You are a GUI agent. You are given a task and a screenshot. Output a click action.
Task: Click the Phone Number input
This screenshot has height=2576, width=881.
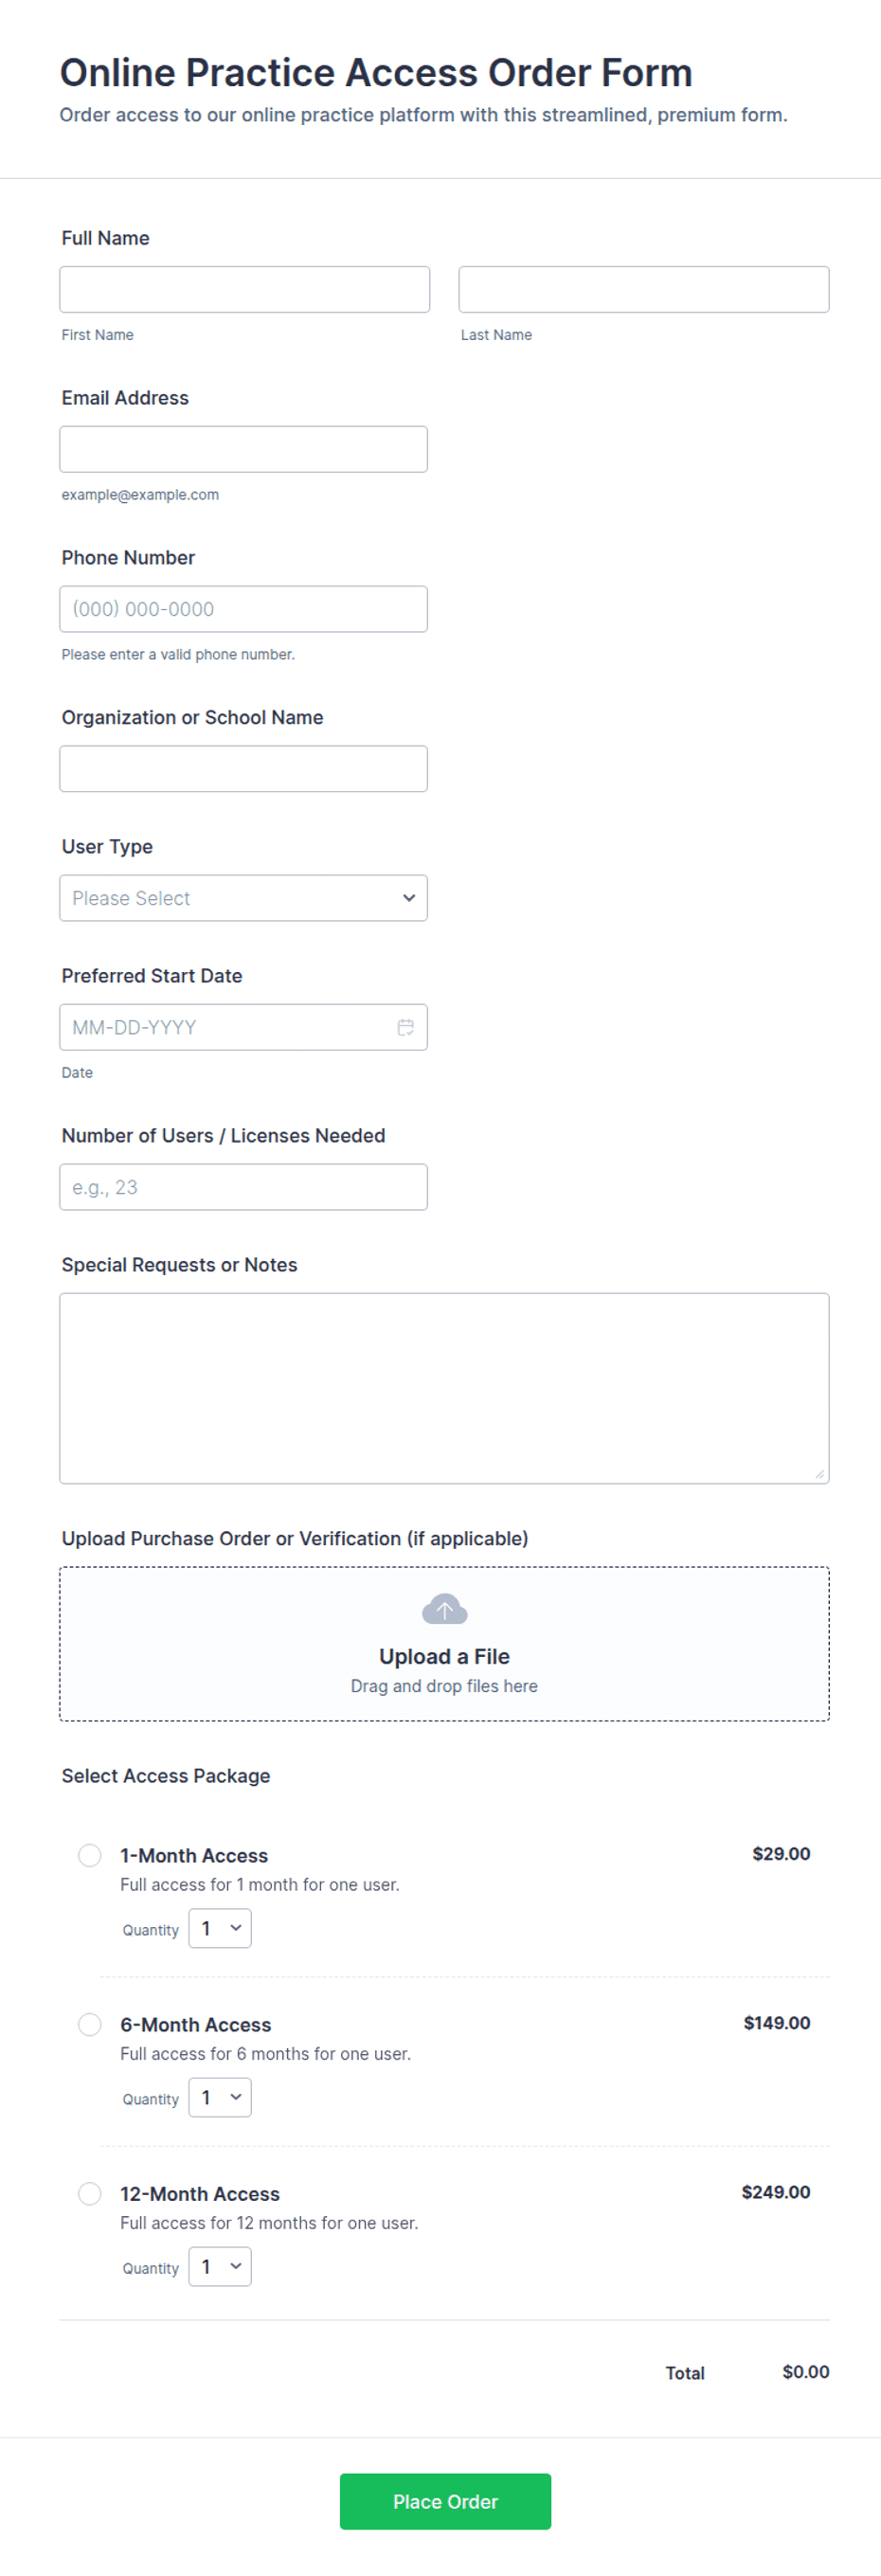[x=243, y=609]
